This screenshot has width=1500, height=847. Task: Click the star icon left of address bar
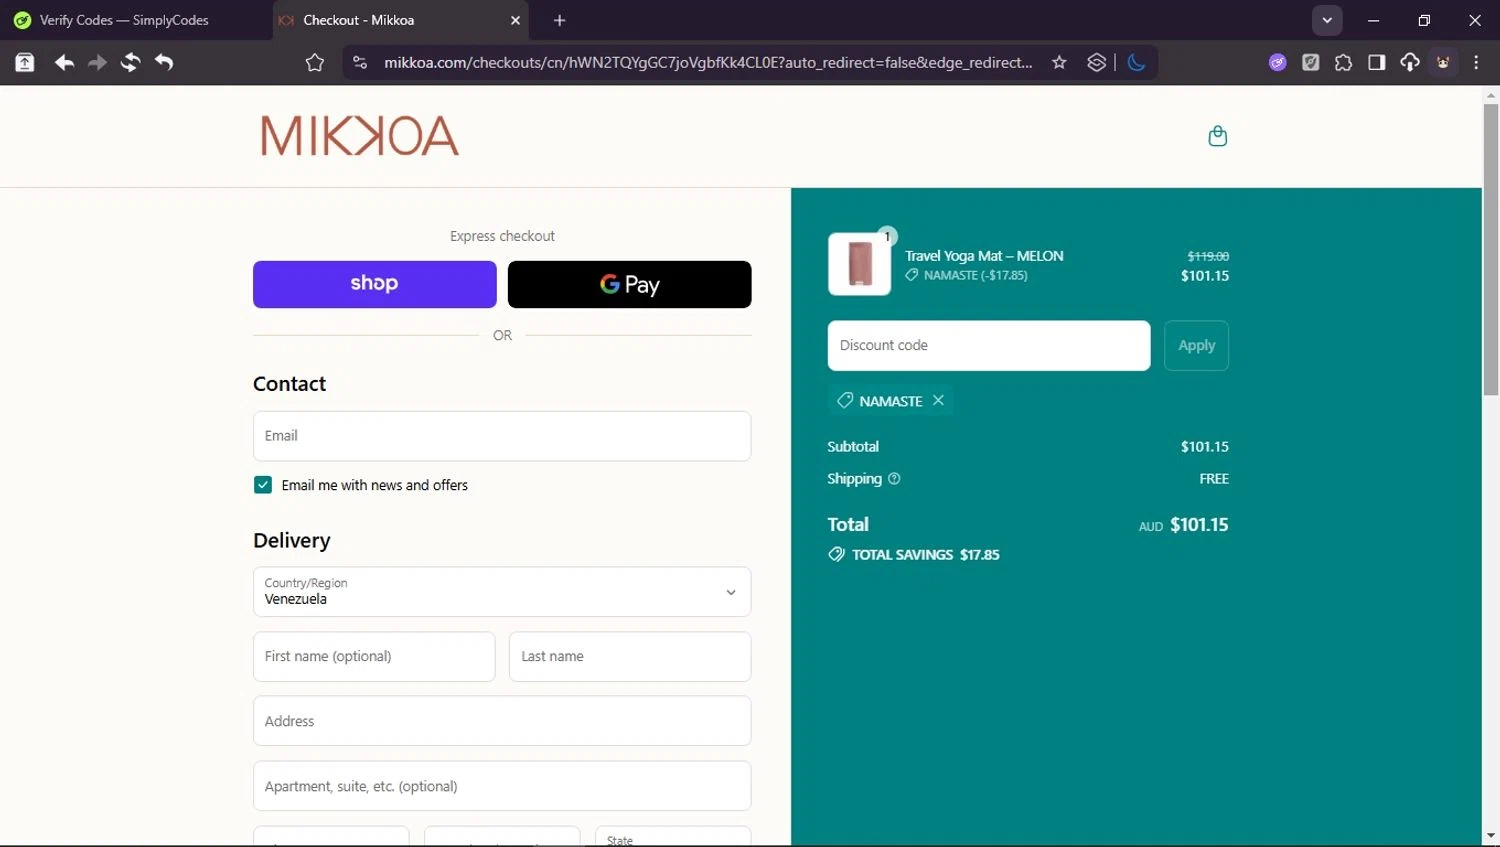coord(315,63)
